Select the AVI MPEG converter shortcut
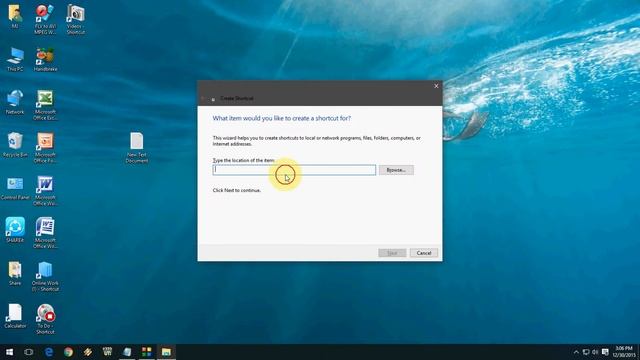This screenshot has height=360, width=640. coord(45,19)
